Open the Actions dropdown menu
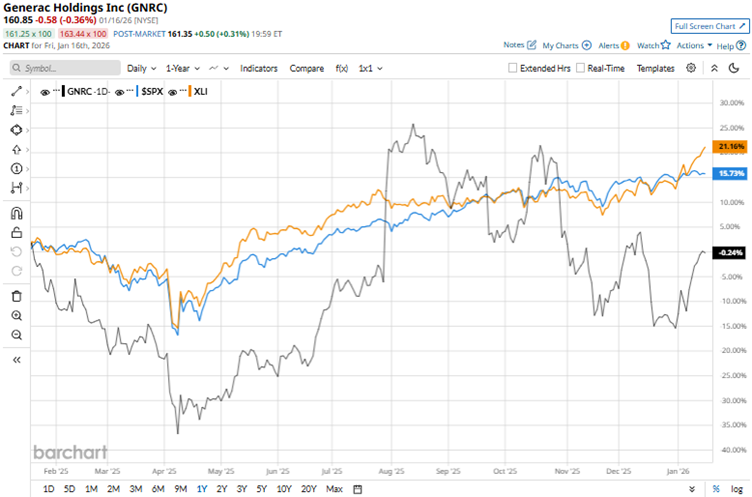The width and height of the screenshot is (752, 497). click(x=694, y=45)
